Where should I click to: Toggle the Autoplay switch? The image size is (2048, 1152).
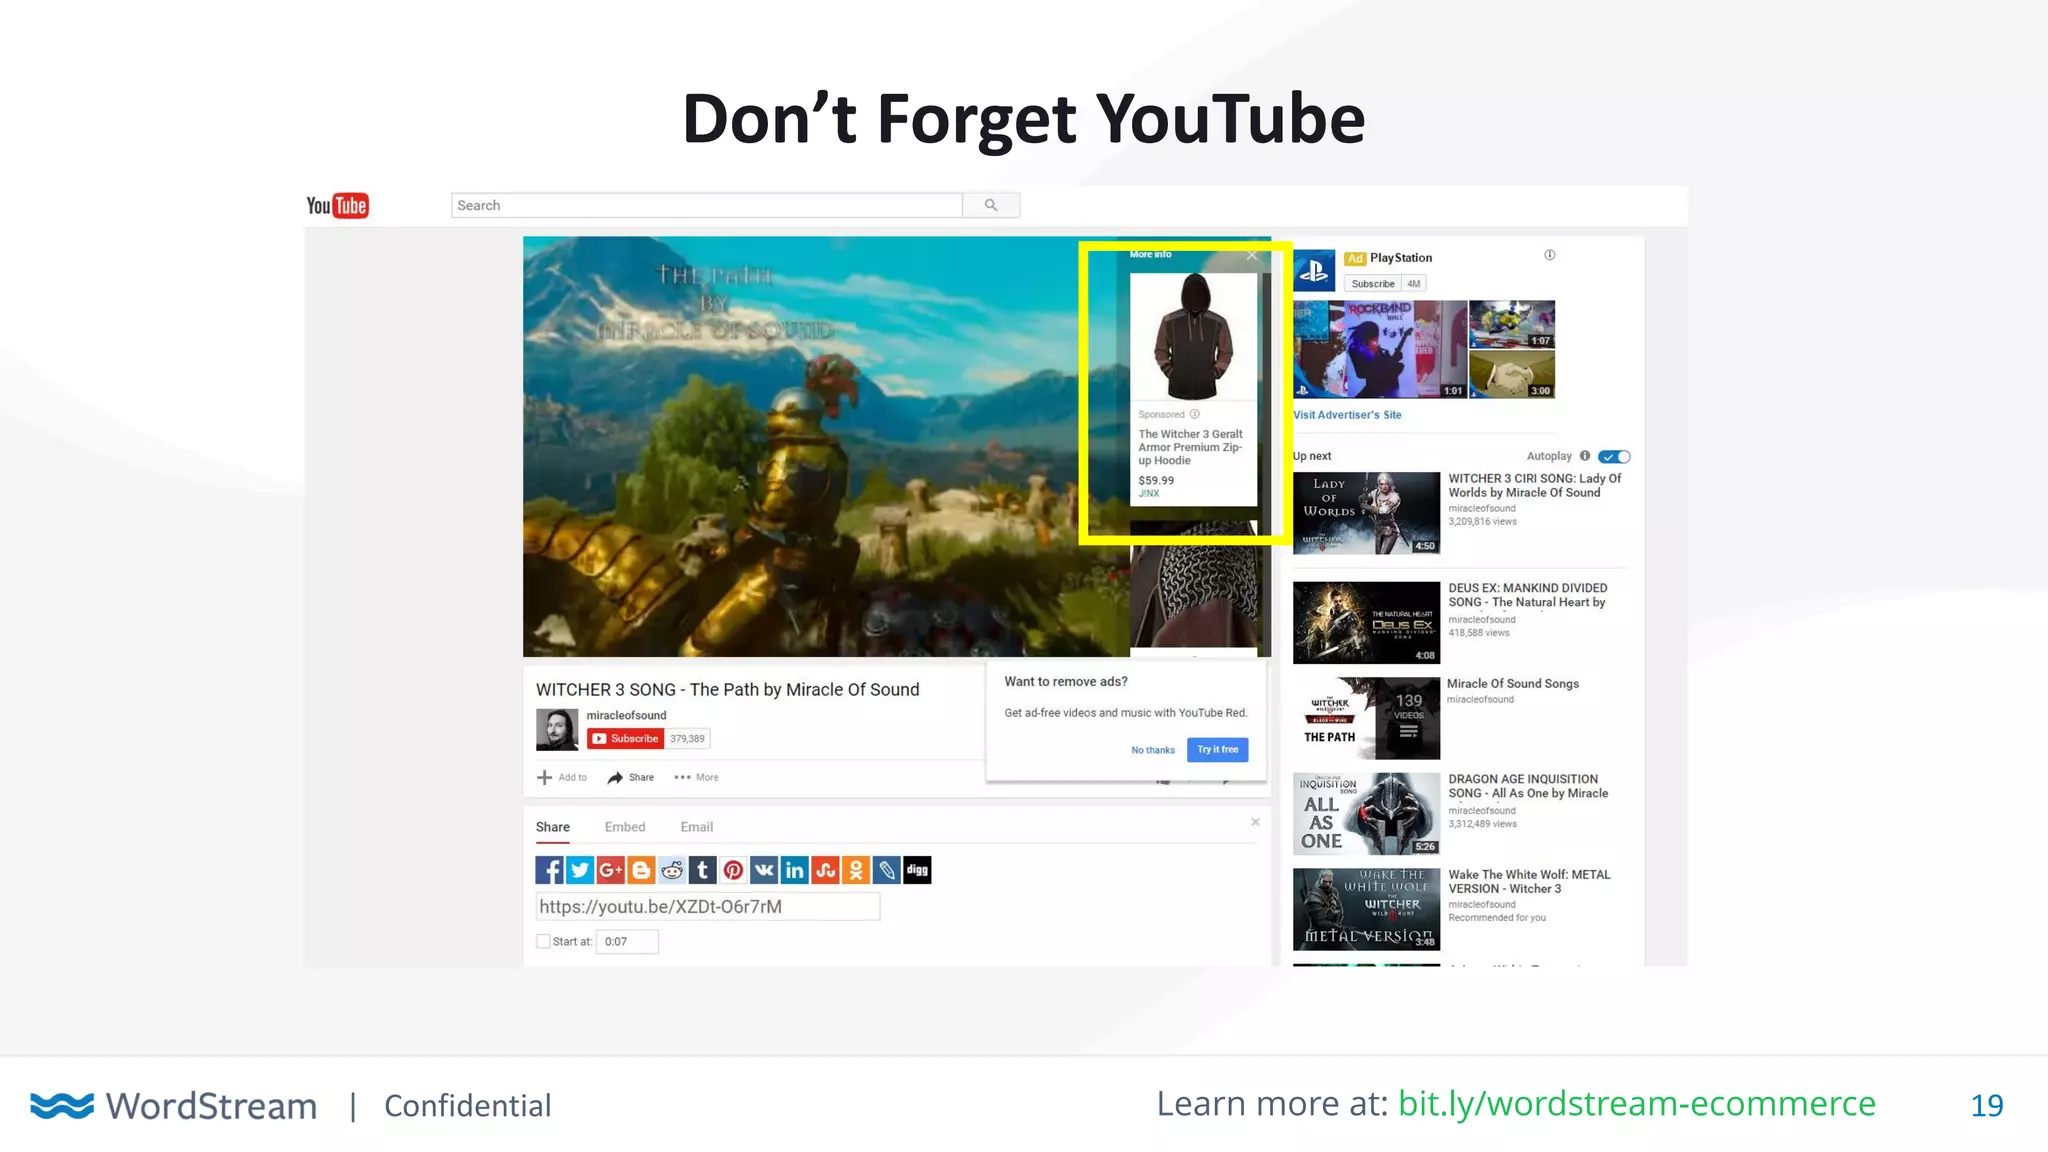1614,457
